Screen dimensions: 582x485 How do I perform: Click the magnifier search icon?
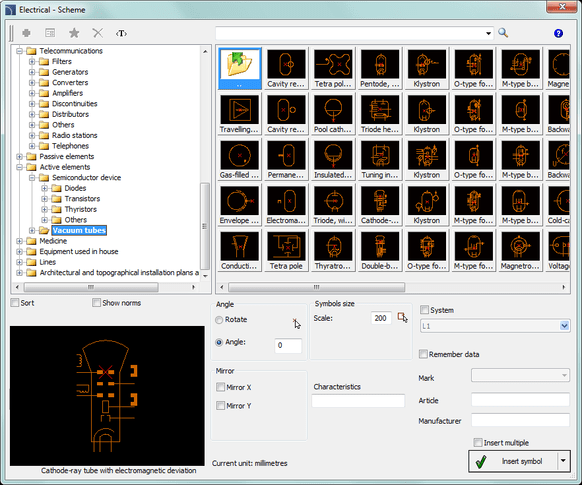(503, 33)
